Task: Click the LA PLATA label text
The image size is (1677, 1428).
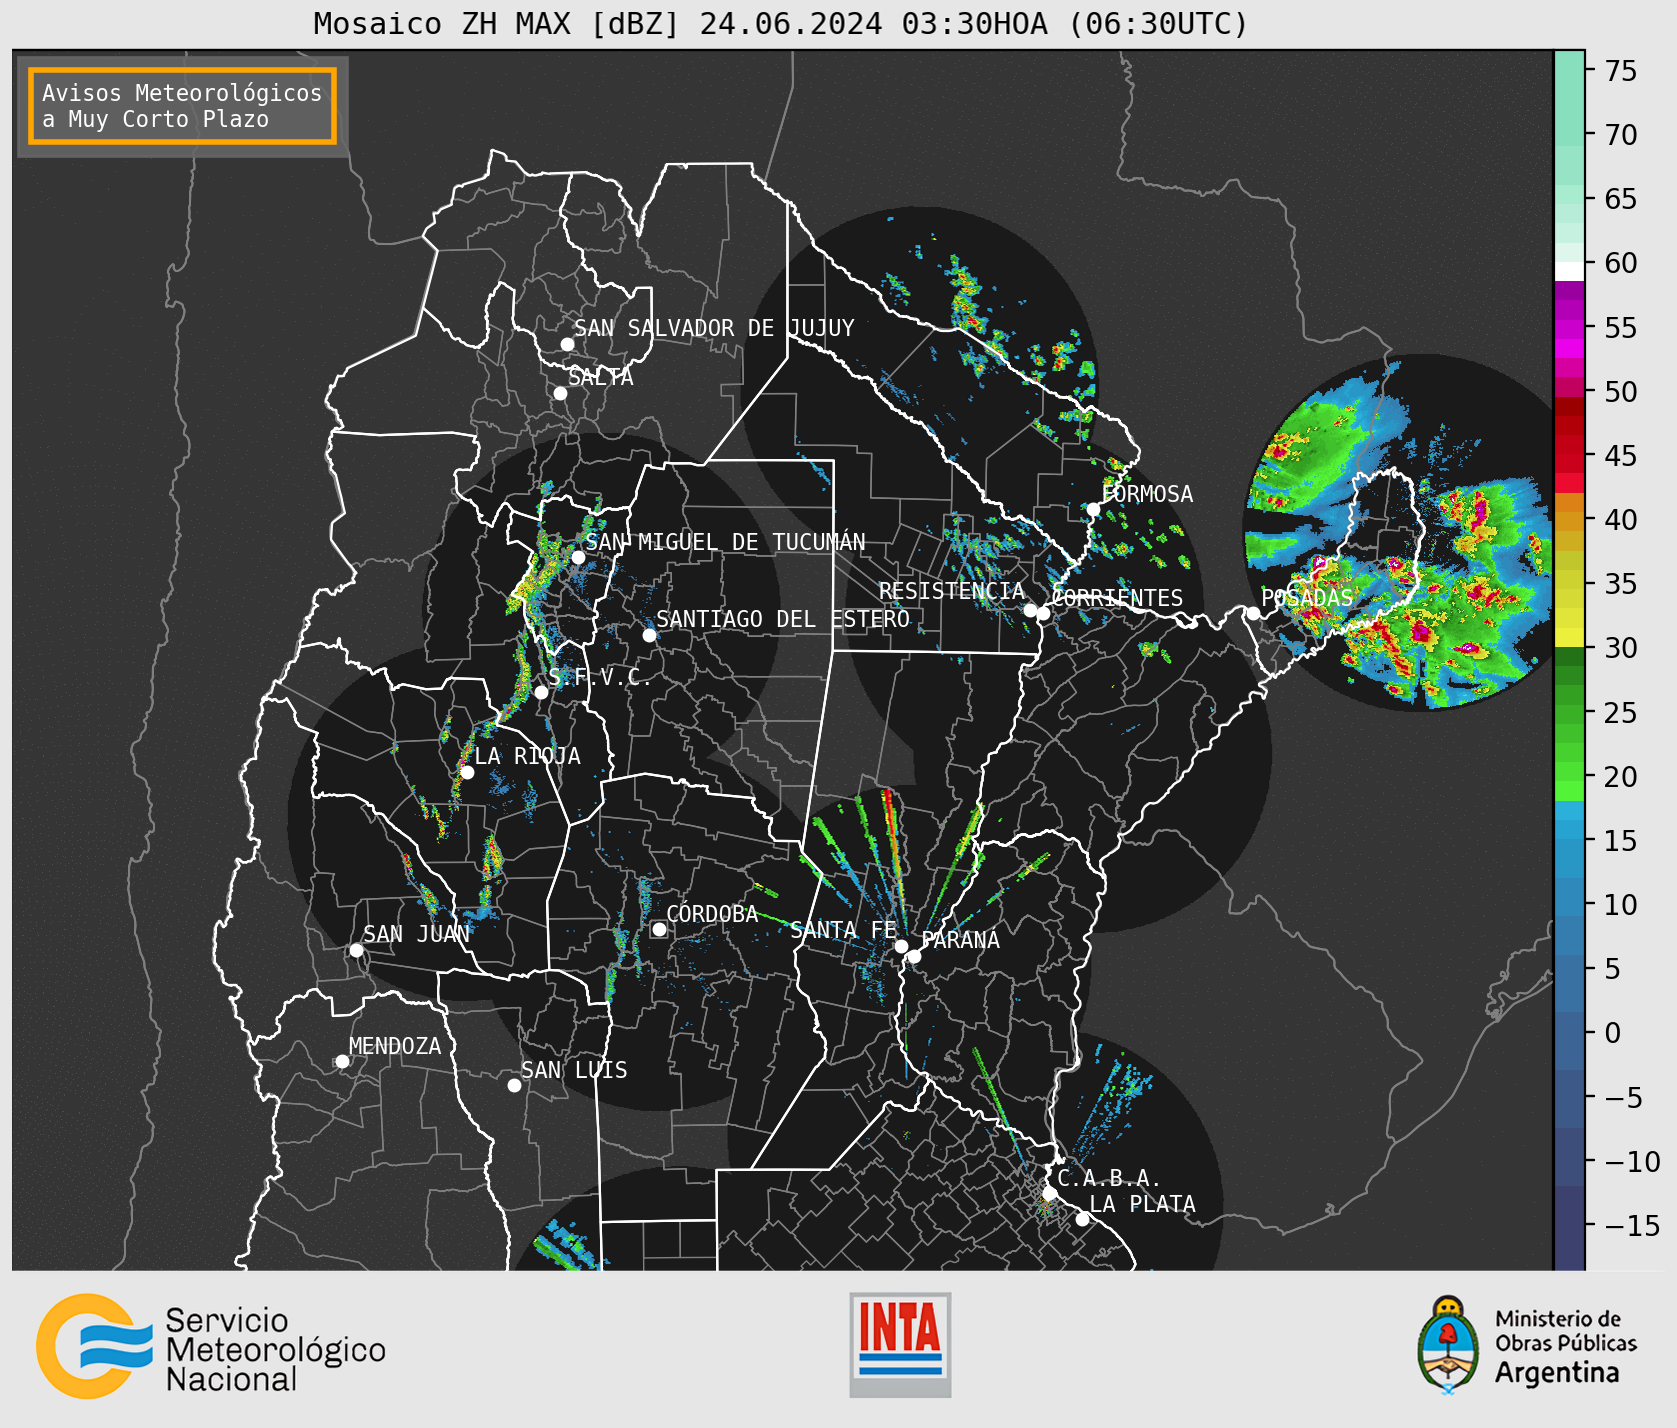Action: [x=1142, y=1204]
